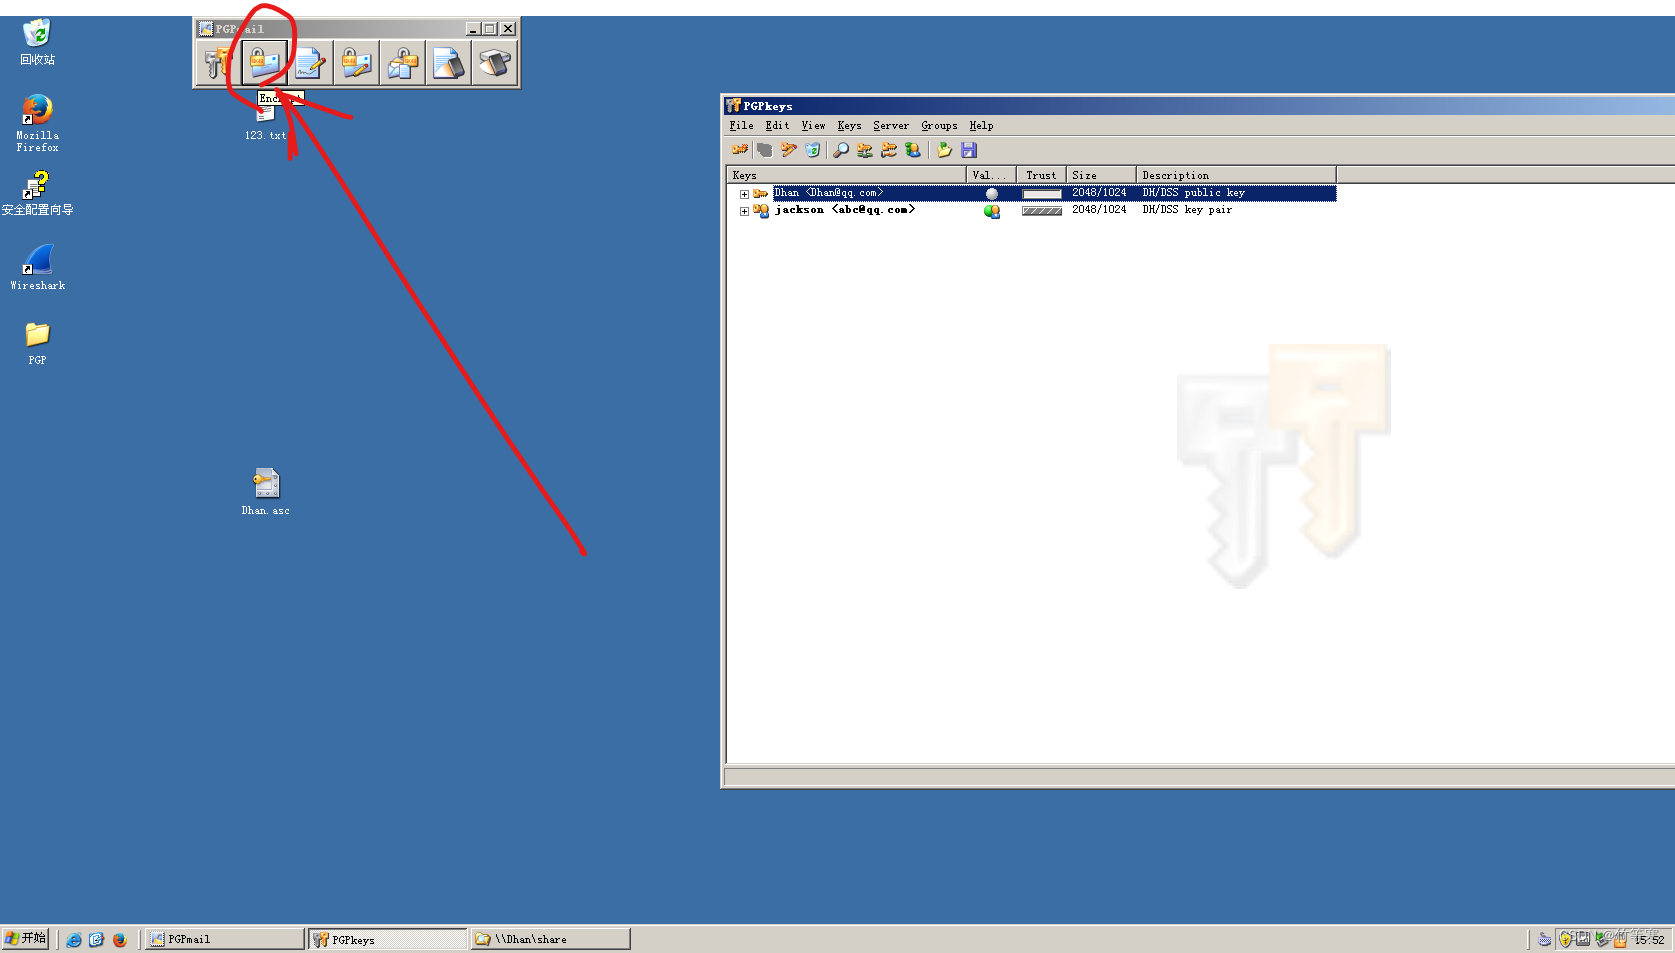Click import keys folder icon
The height and width of the screenshot is (953, 1675).
pos(944,150)
